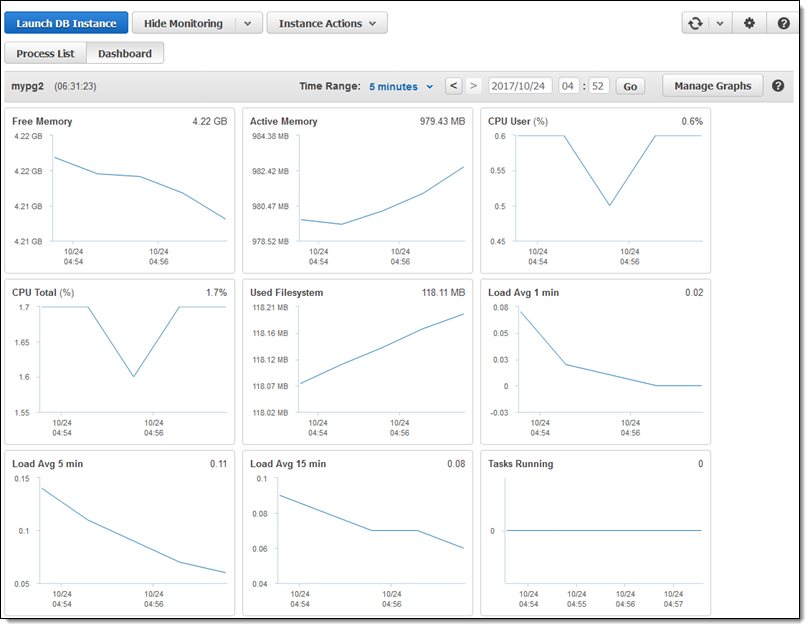Click the date field showing 2017/10/24
The height and width of the screenshot is (629, 810).
click(520, 86)
